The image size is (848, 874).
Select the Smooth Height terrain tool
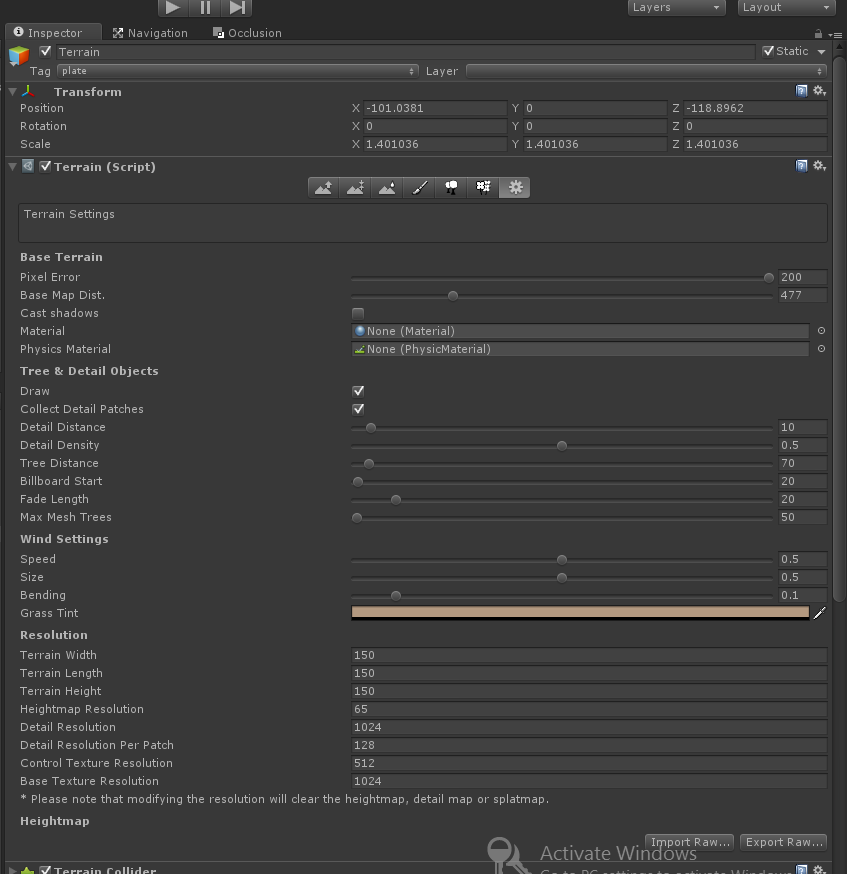(387, 187)
